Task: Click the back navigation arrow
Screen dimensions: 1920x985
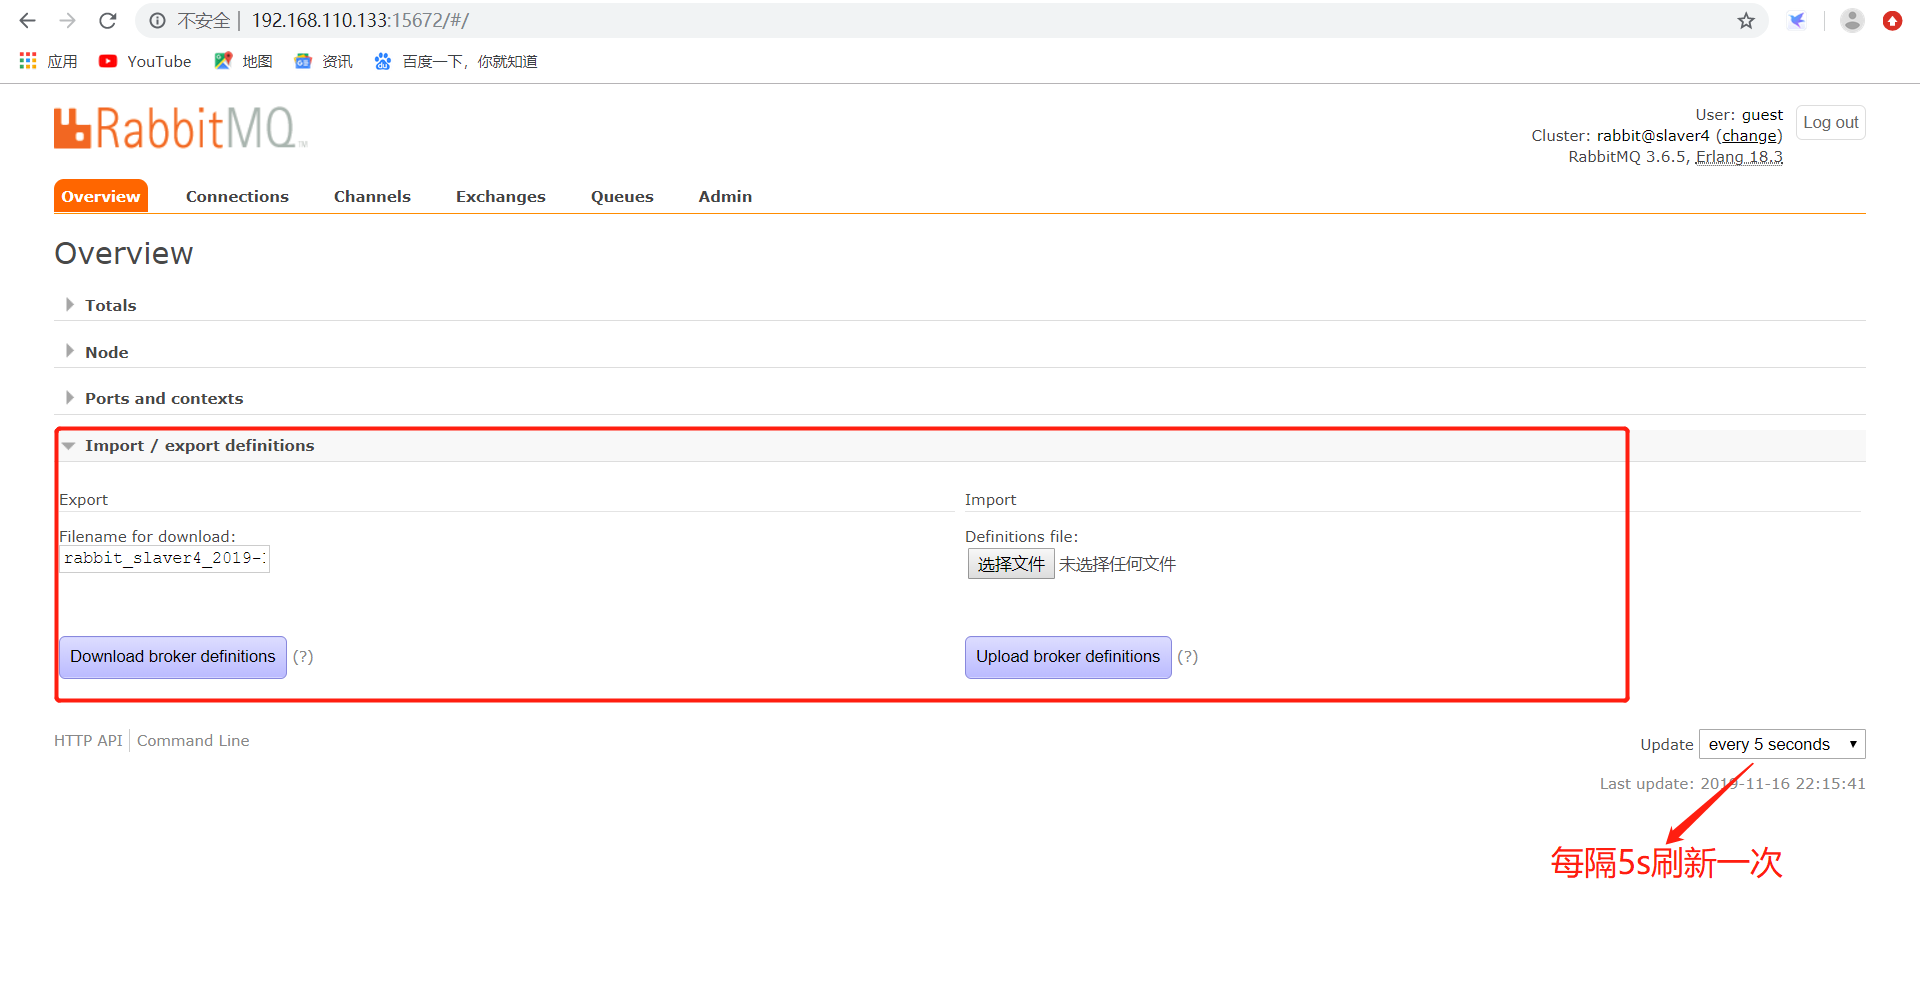Action: coord(26,20)
